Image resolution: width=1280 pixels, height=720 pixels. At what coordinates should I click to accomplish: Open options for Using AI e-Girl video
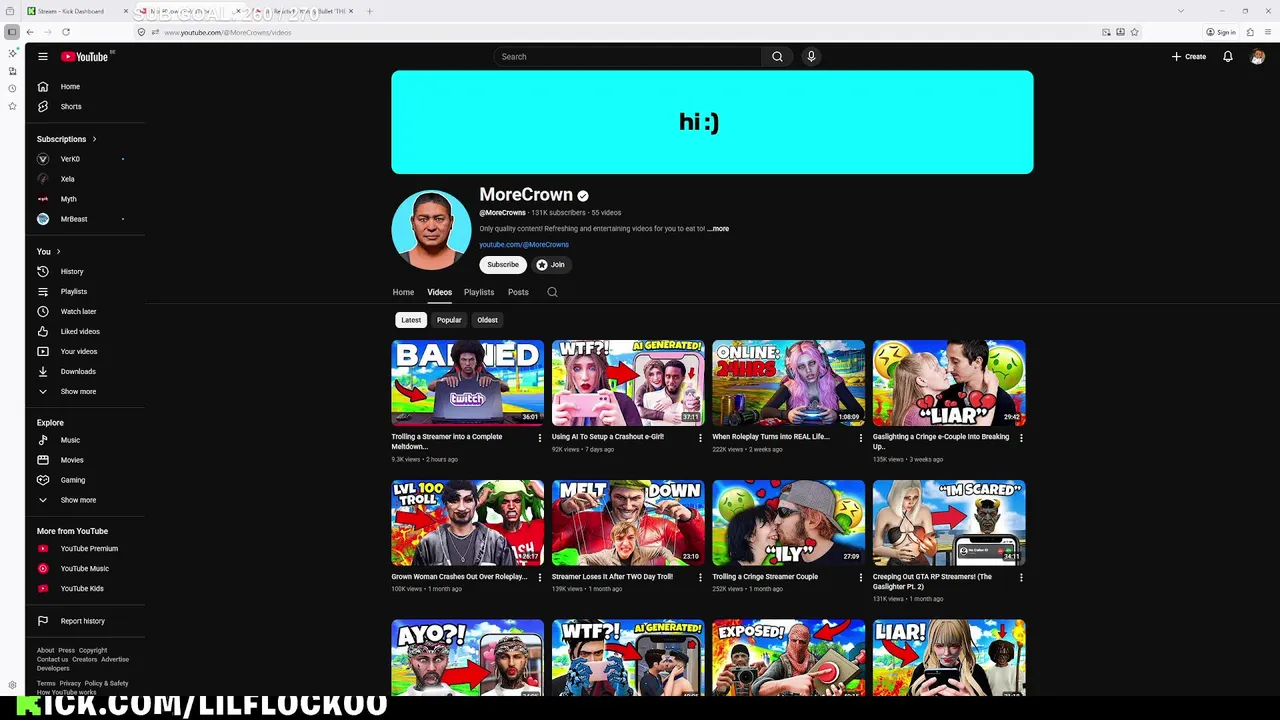pyautogui.click(x=700, y=438)
